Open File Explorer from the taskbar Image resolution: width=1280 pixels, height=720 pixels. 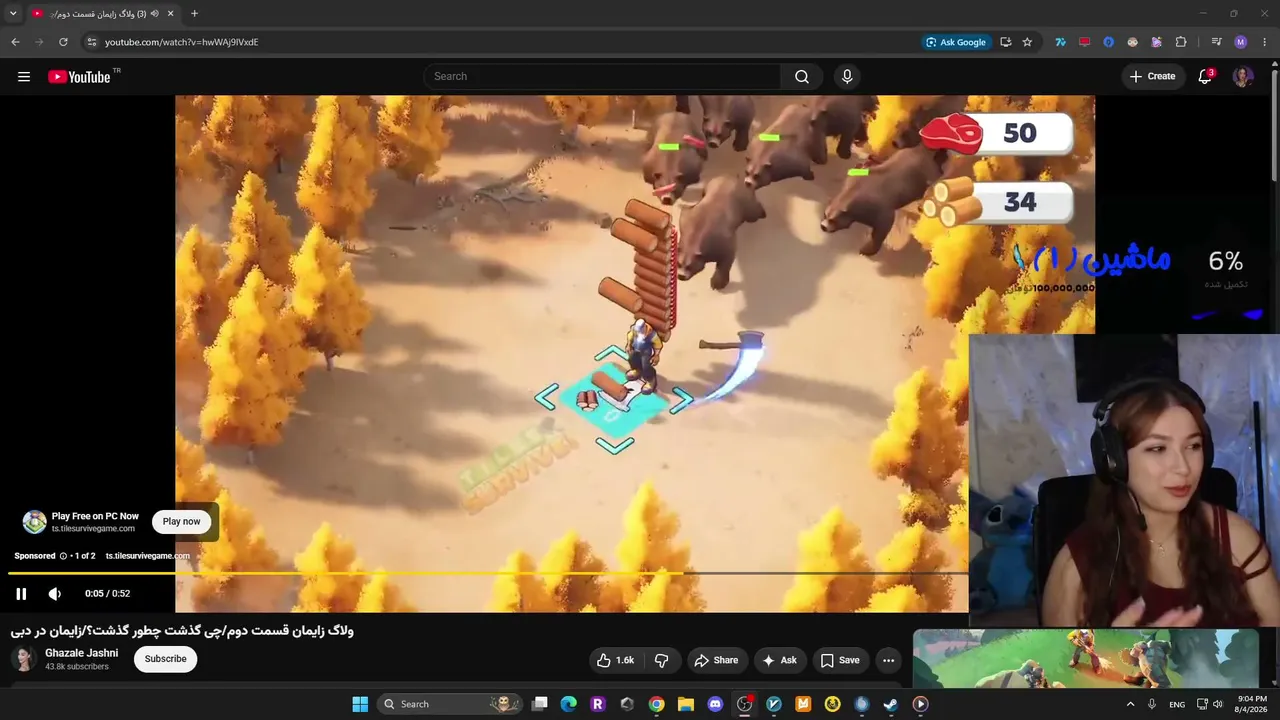click(x=686, y=704)
